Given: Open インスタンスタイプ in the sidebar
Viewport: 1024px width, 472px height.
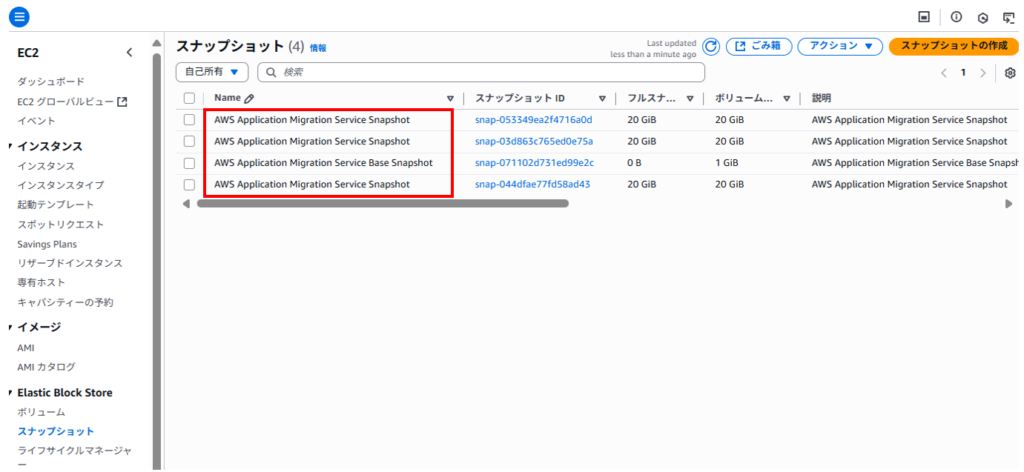Looking at the screenshot, I should pyautogui.click(x=61, y=185).
